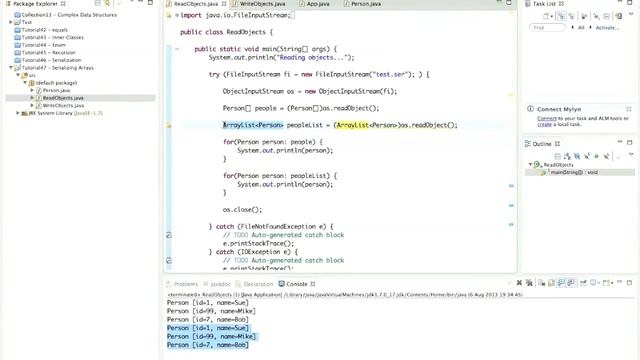Click the Task List delete X icon

pyautogui.click(x=596, y=16)
